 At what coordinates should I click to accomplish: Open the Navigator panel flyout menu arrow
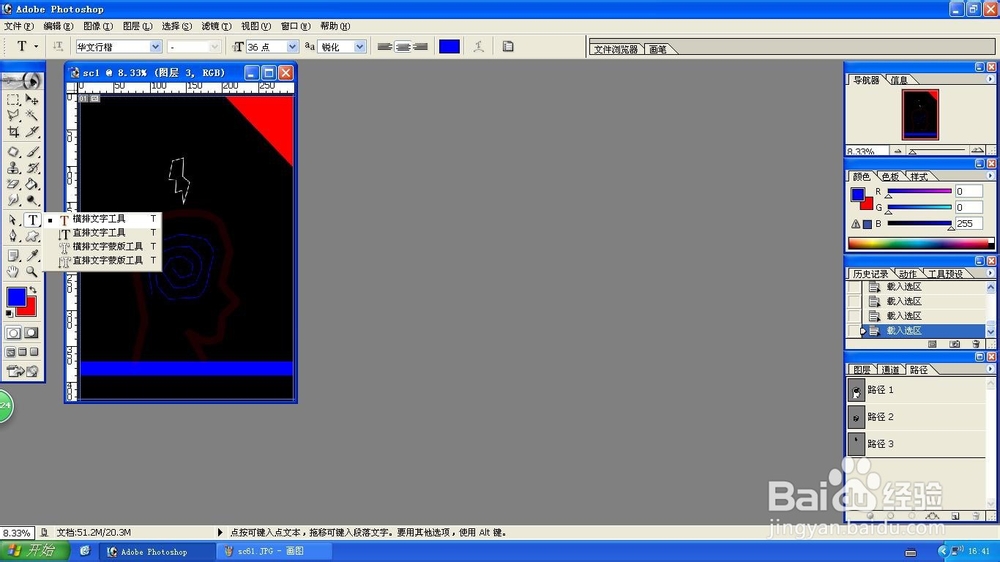[990, 79]
